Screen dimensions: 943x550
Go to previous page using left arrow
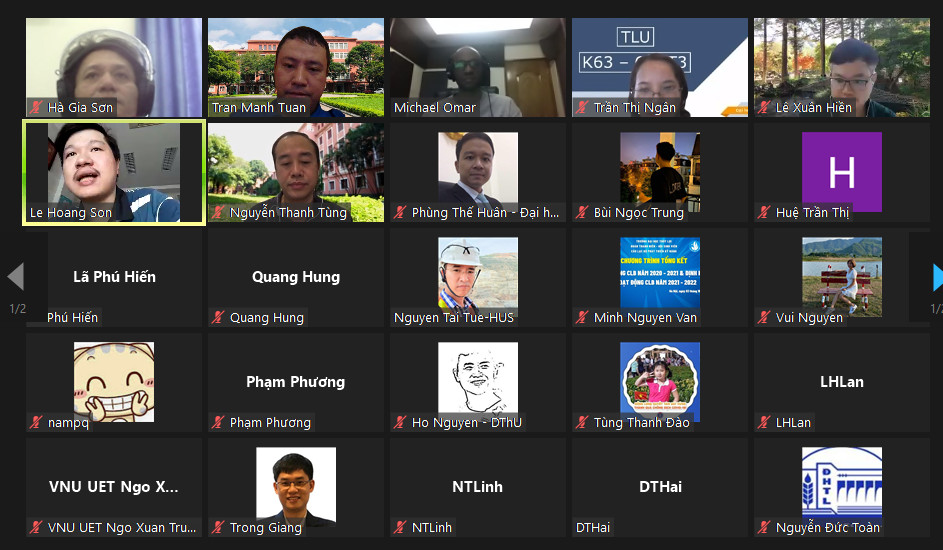point(16,277)
